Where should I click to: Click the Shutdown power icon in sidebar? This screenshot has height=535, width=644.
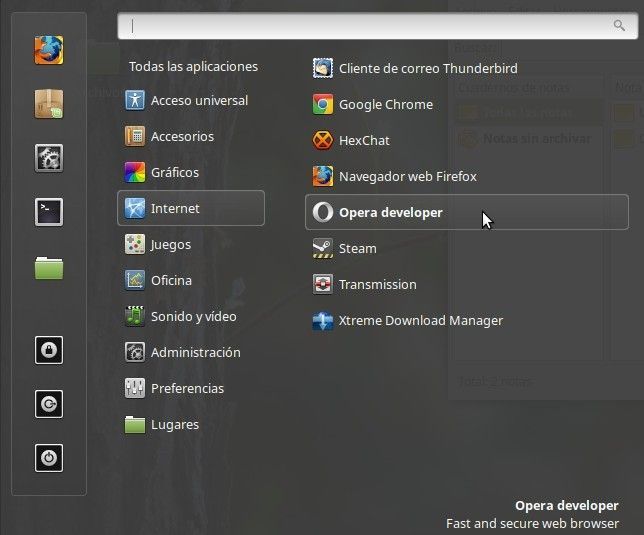(49, 458)
